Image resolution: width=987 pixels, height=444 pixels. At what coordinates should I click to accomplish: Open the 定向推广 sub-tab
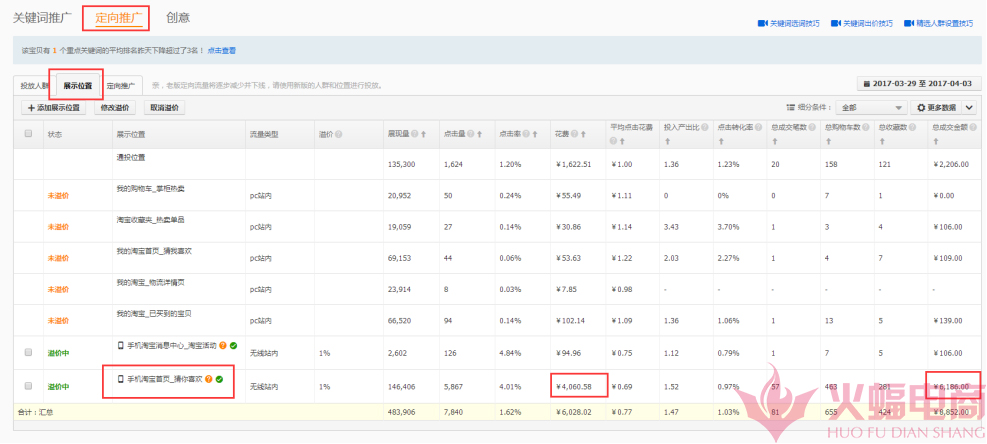(123, 86)
